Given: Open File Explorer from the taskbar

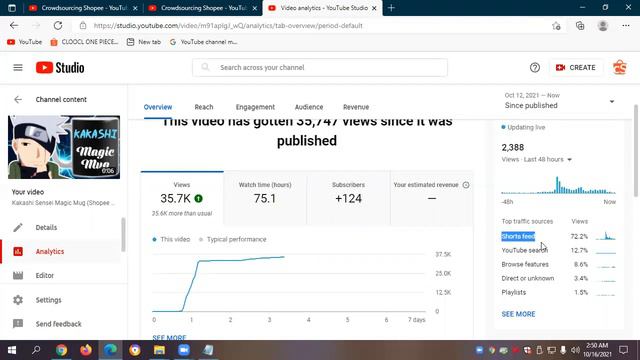Looking at the screenshot, I should tap(159, 350).
